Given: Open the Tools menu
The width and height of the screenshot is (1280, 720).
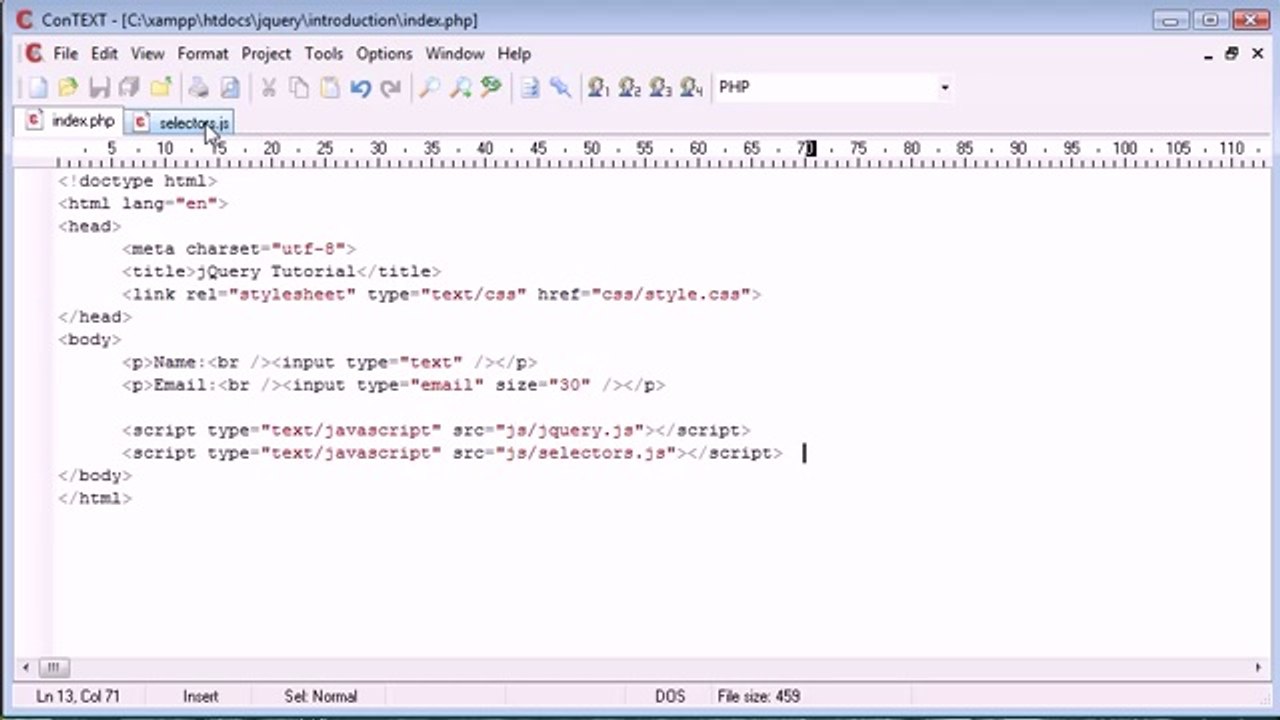Looking at the screenshot, I should (324, 54).
